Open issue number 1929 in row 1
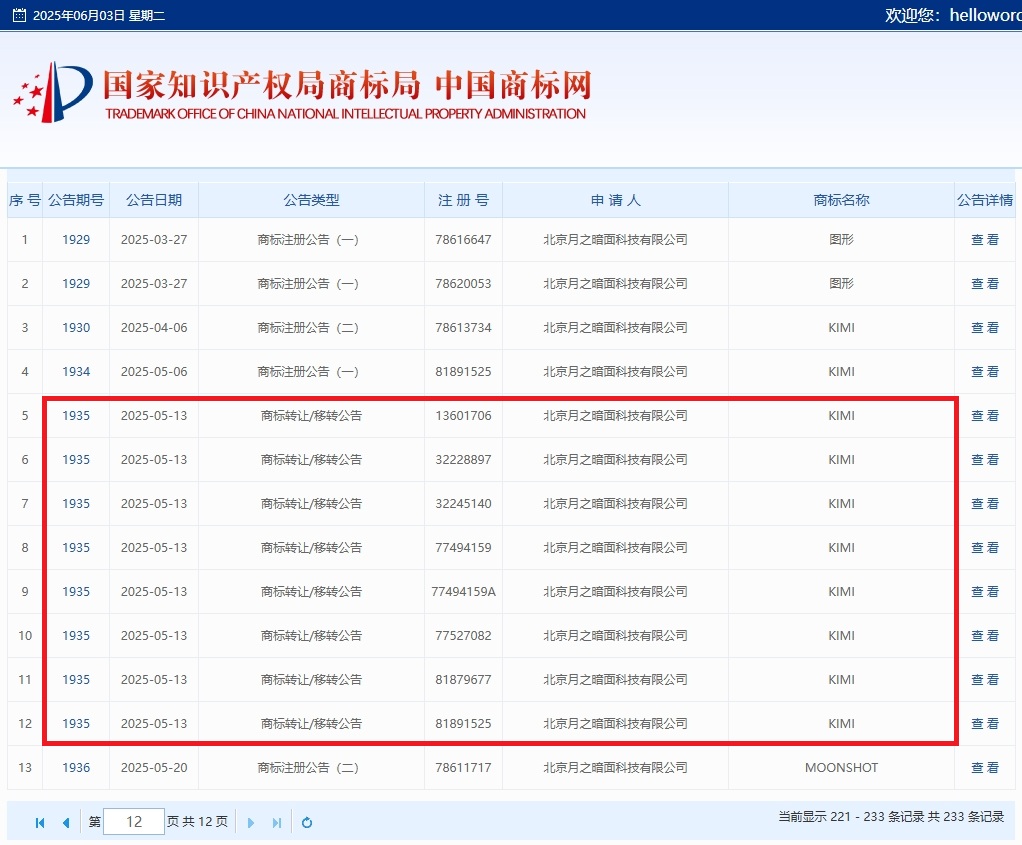 [x=76, y=239]
